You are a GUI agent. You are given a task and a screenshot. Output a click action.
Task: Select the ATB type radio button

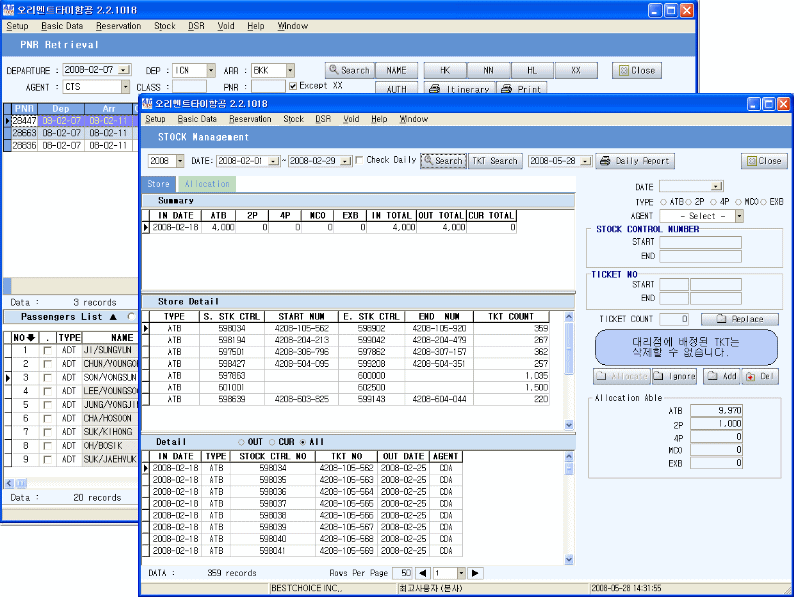click(x=664, y=202)
